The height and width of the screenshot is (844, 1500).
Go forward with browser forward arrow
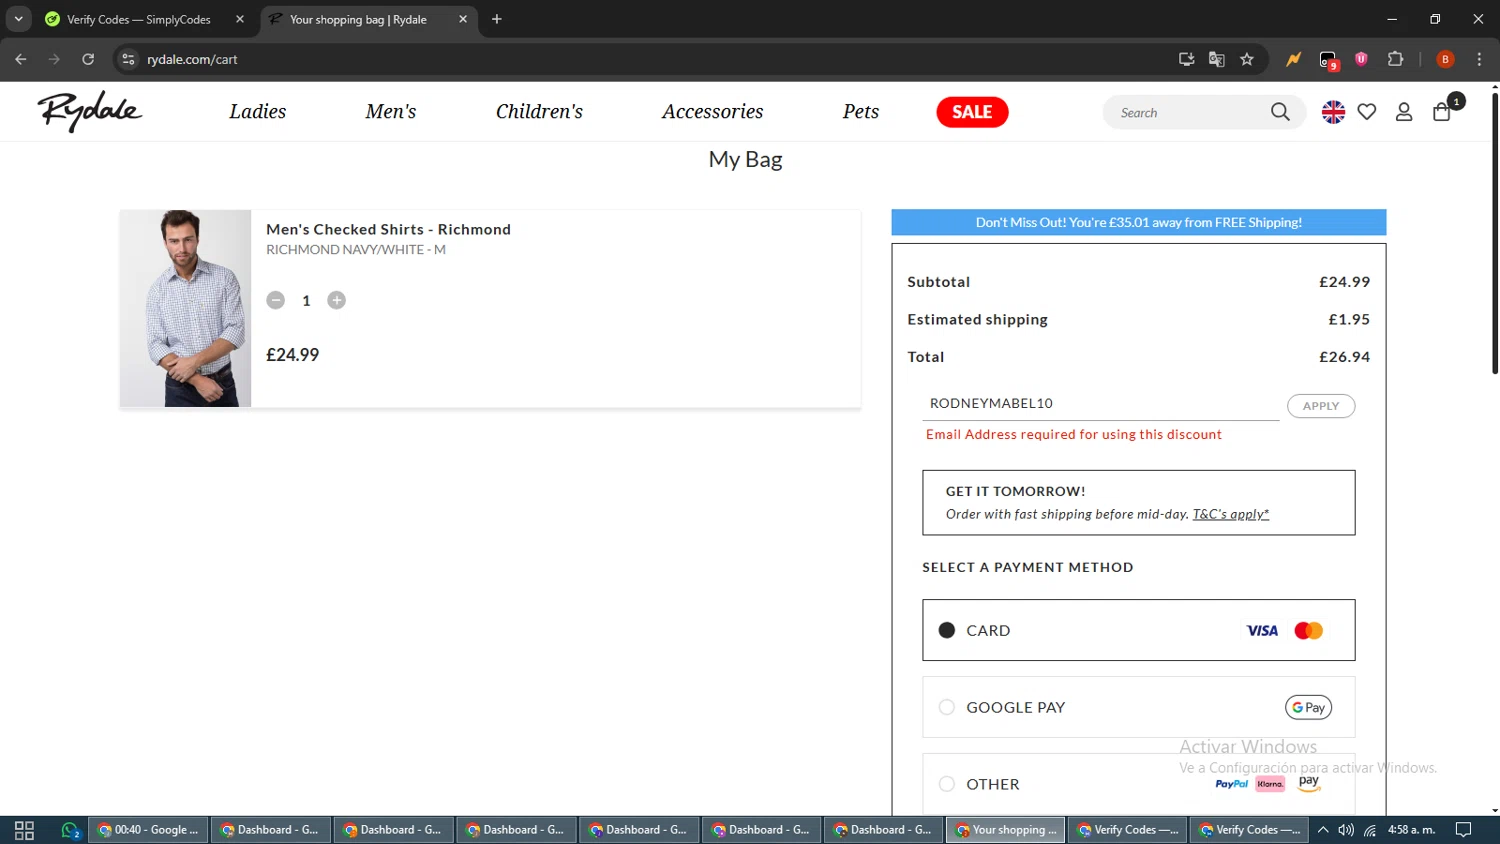(54, 59)
